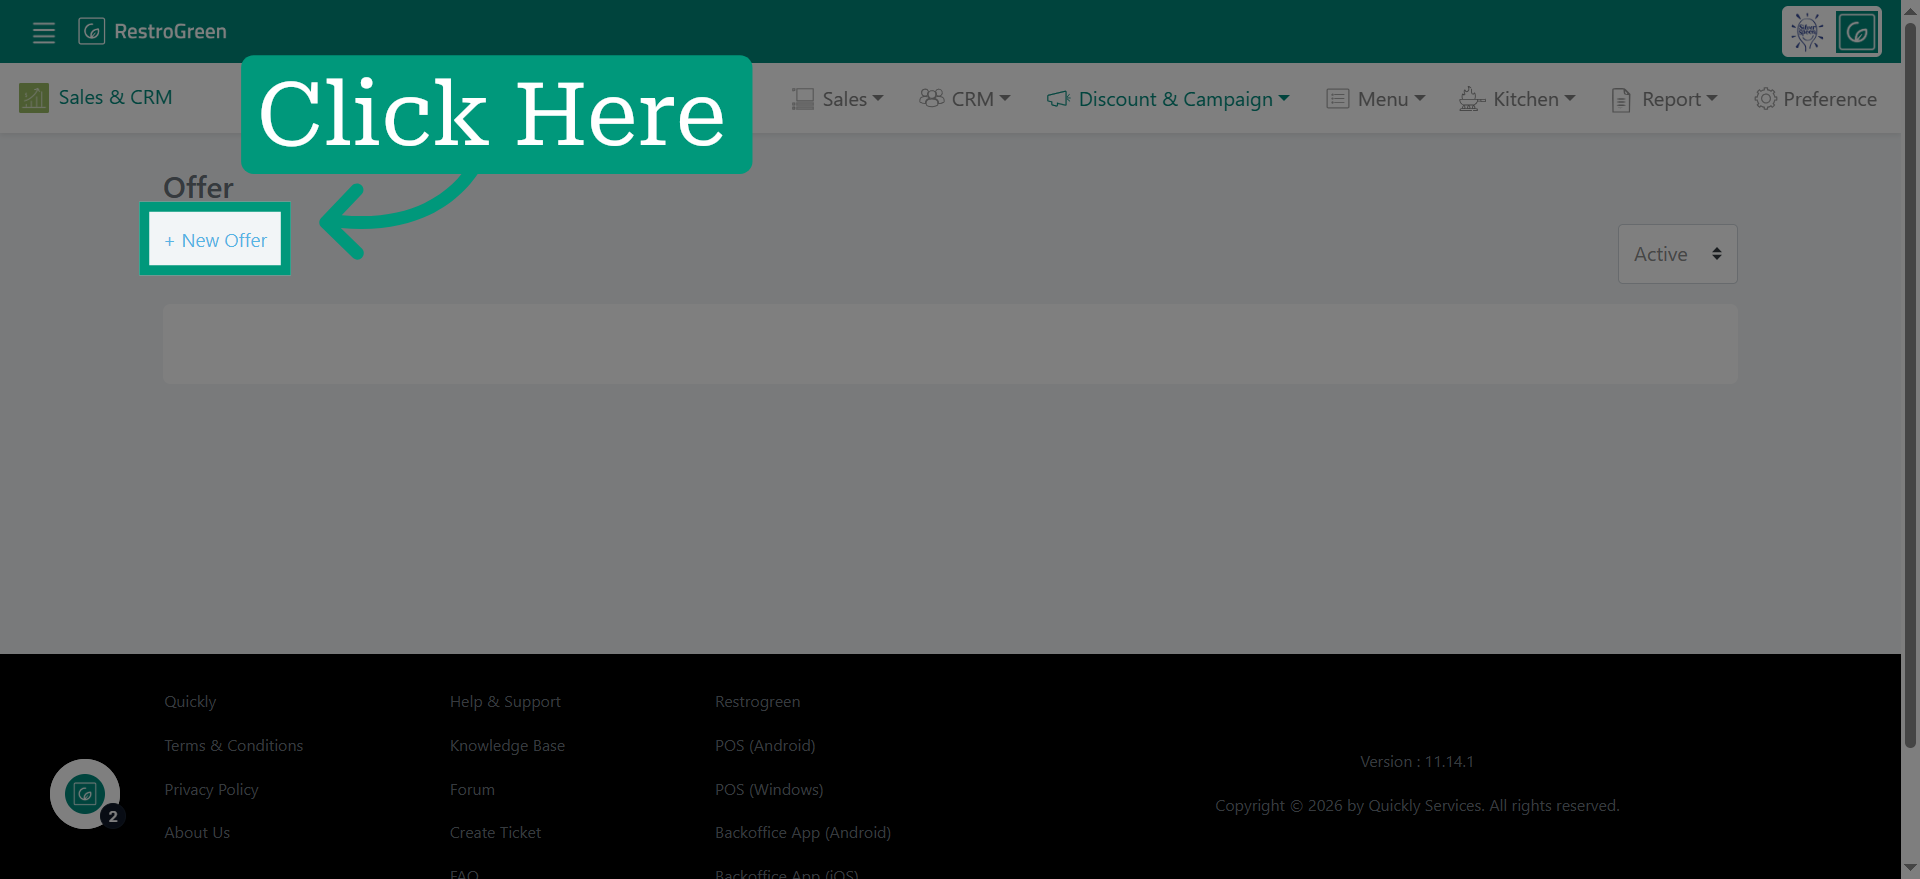1920x879 pixels.
Task: Open the Quickly footer link
Action: 190,702
